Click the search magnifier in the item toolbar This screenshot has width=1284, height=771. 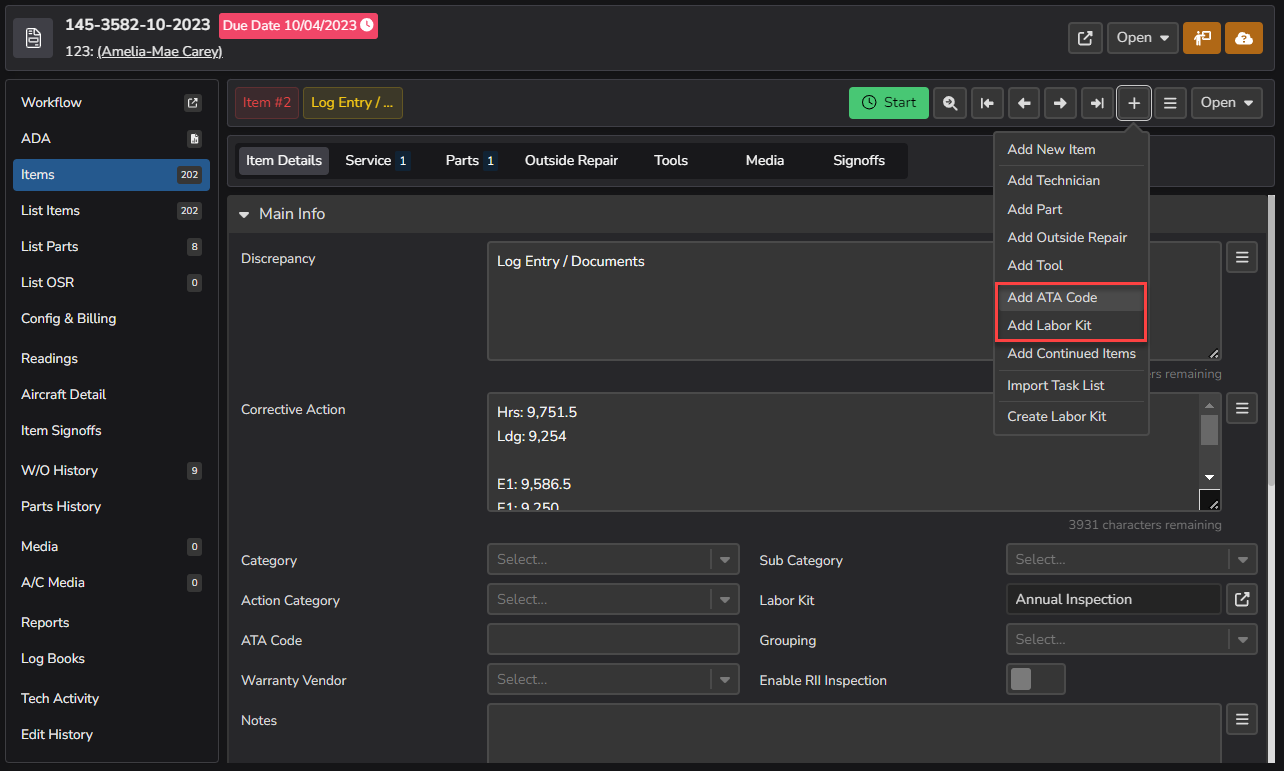click(x=949, y=102)
